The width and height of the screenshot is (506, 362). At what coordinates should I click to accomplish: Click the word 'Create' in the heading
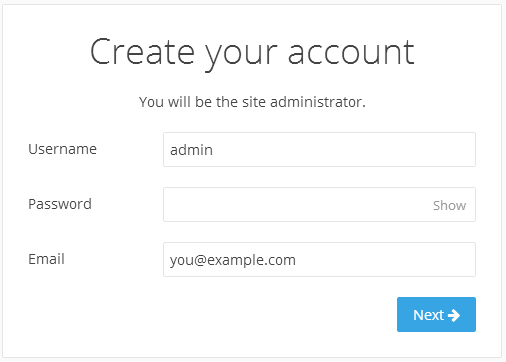[x=142, y=52]
